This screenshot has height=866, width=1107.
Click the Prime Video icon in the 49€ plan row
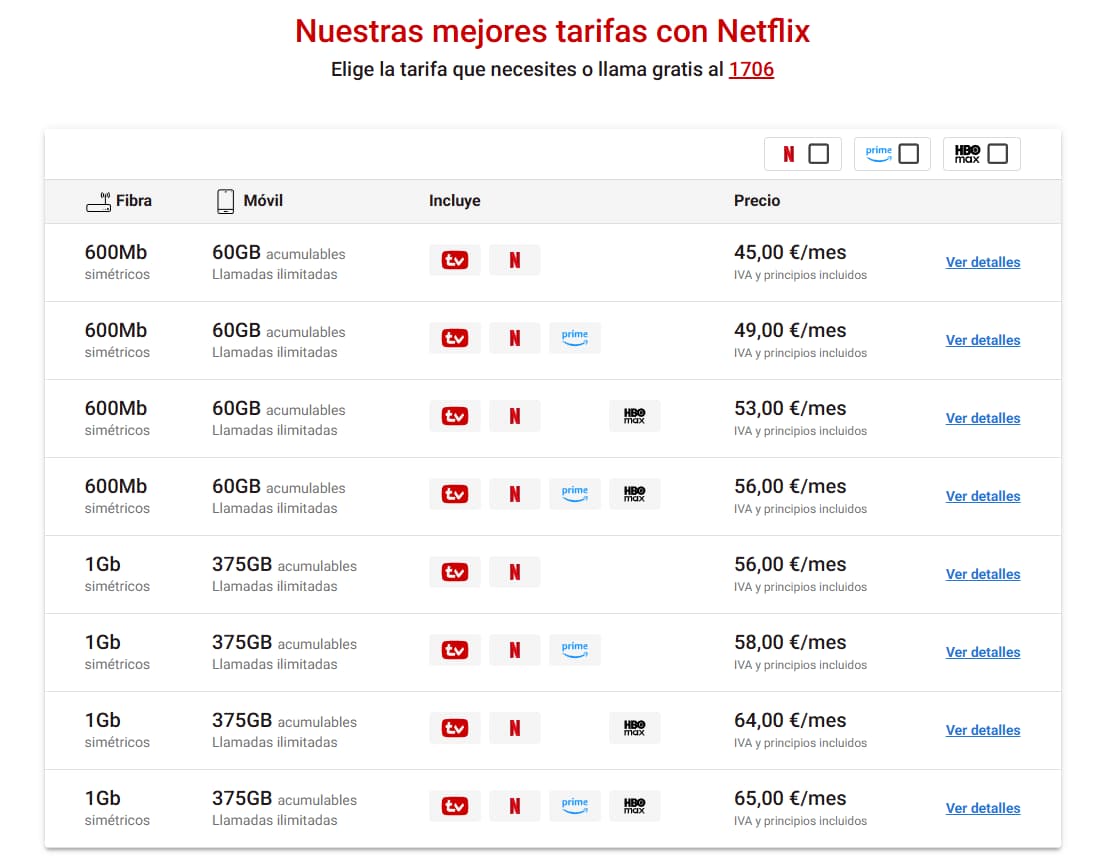click(575, 338)
